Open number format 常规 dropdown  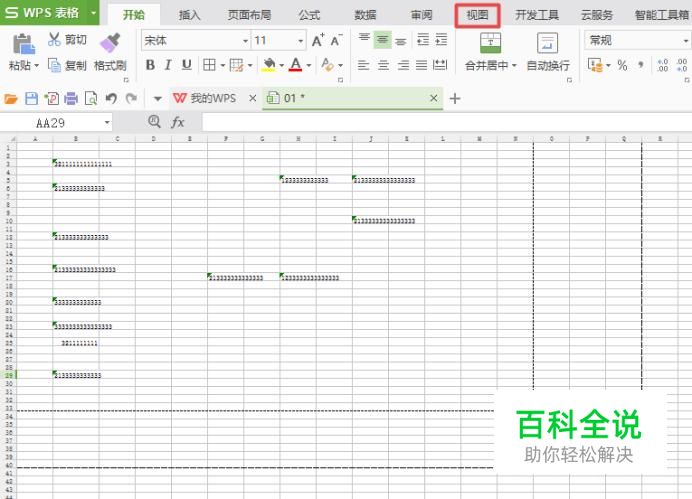tap(685, 41)
